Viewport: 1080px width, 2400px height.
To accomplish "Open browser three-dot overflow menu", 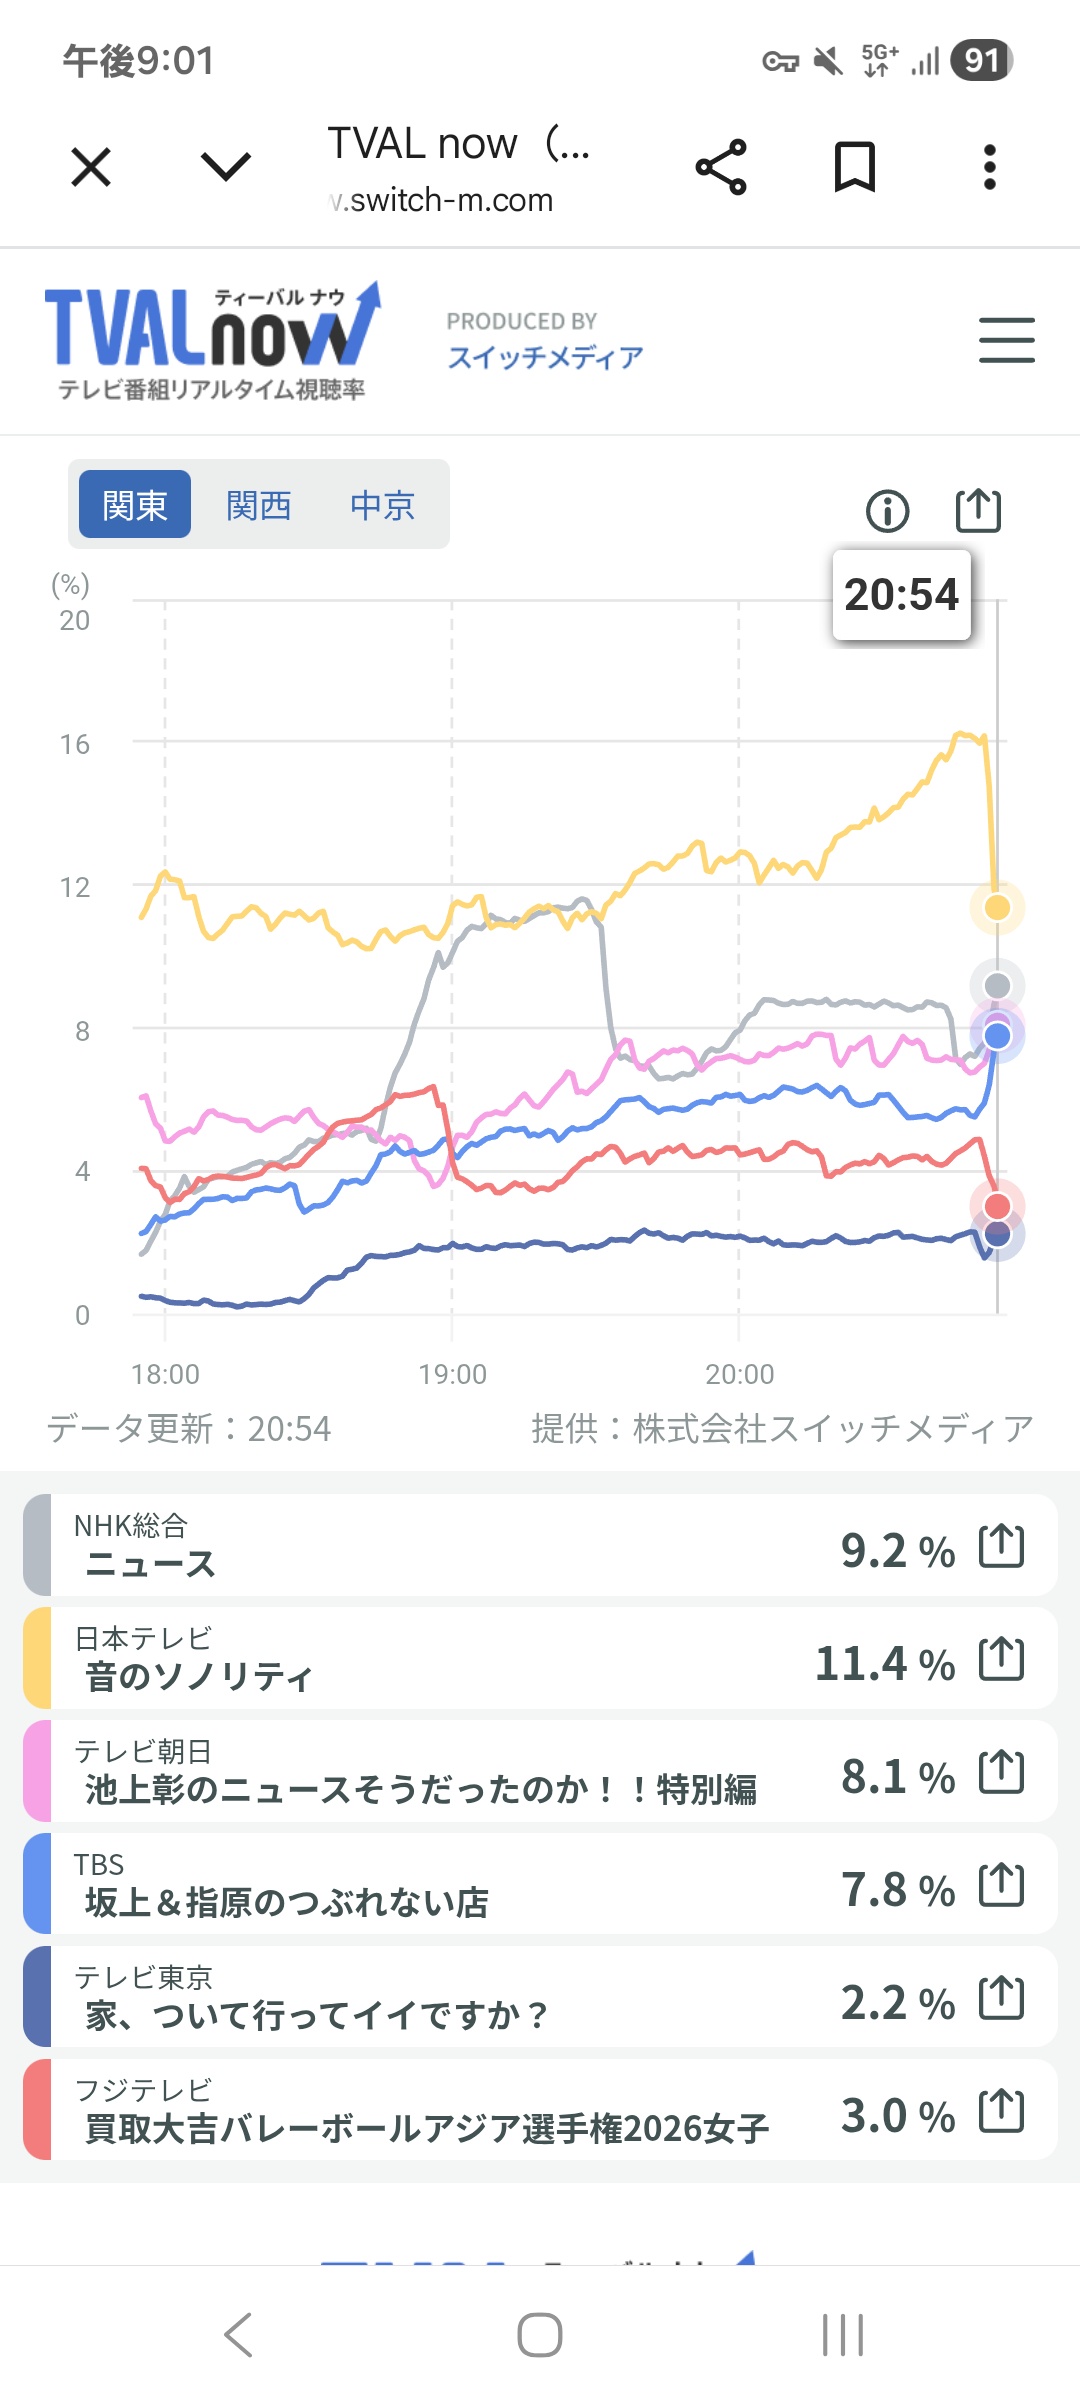I will [990, 167].
